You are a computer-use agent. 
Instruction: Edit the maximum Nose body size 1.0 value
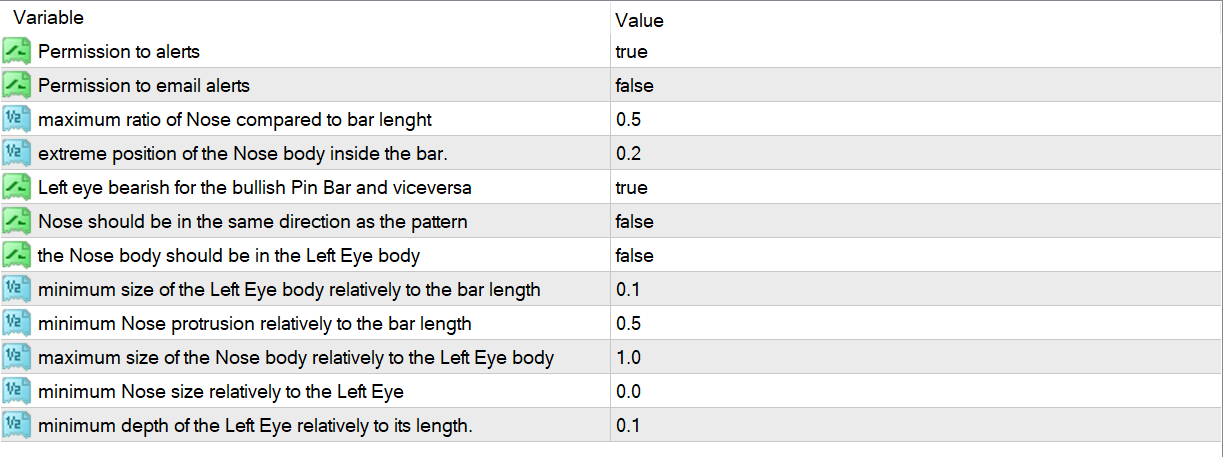pyautogui.click(x=628, y=358)
